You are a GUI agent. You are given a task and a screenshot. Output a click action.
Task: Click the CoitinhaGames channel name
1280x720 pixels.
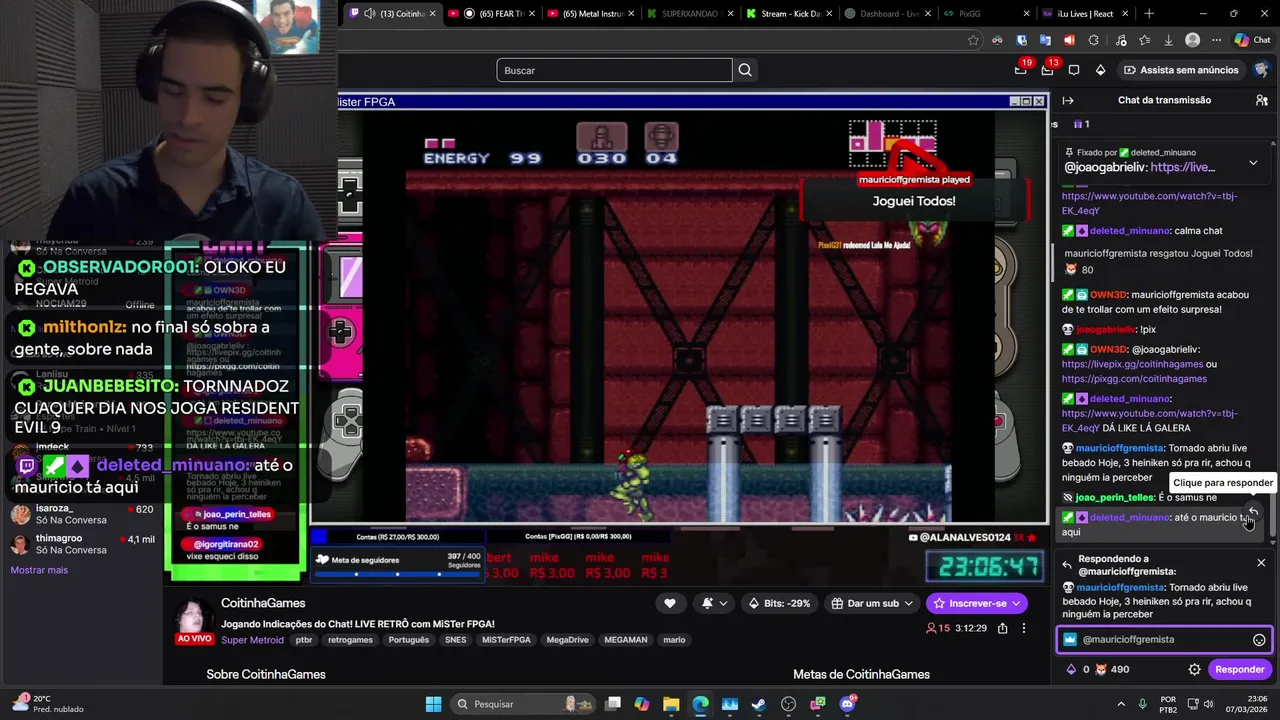[263, 603]
